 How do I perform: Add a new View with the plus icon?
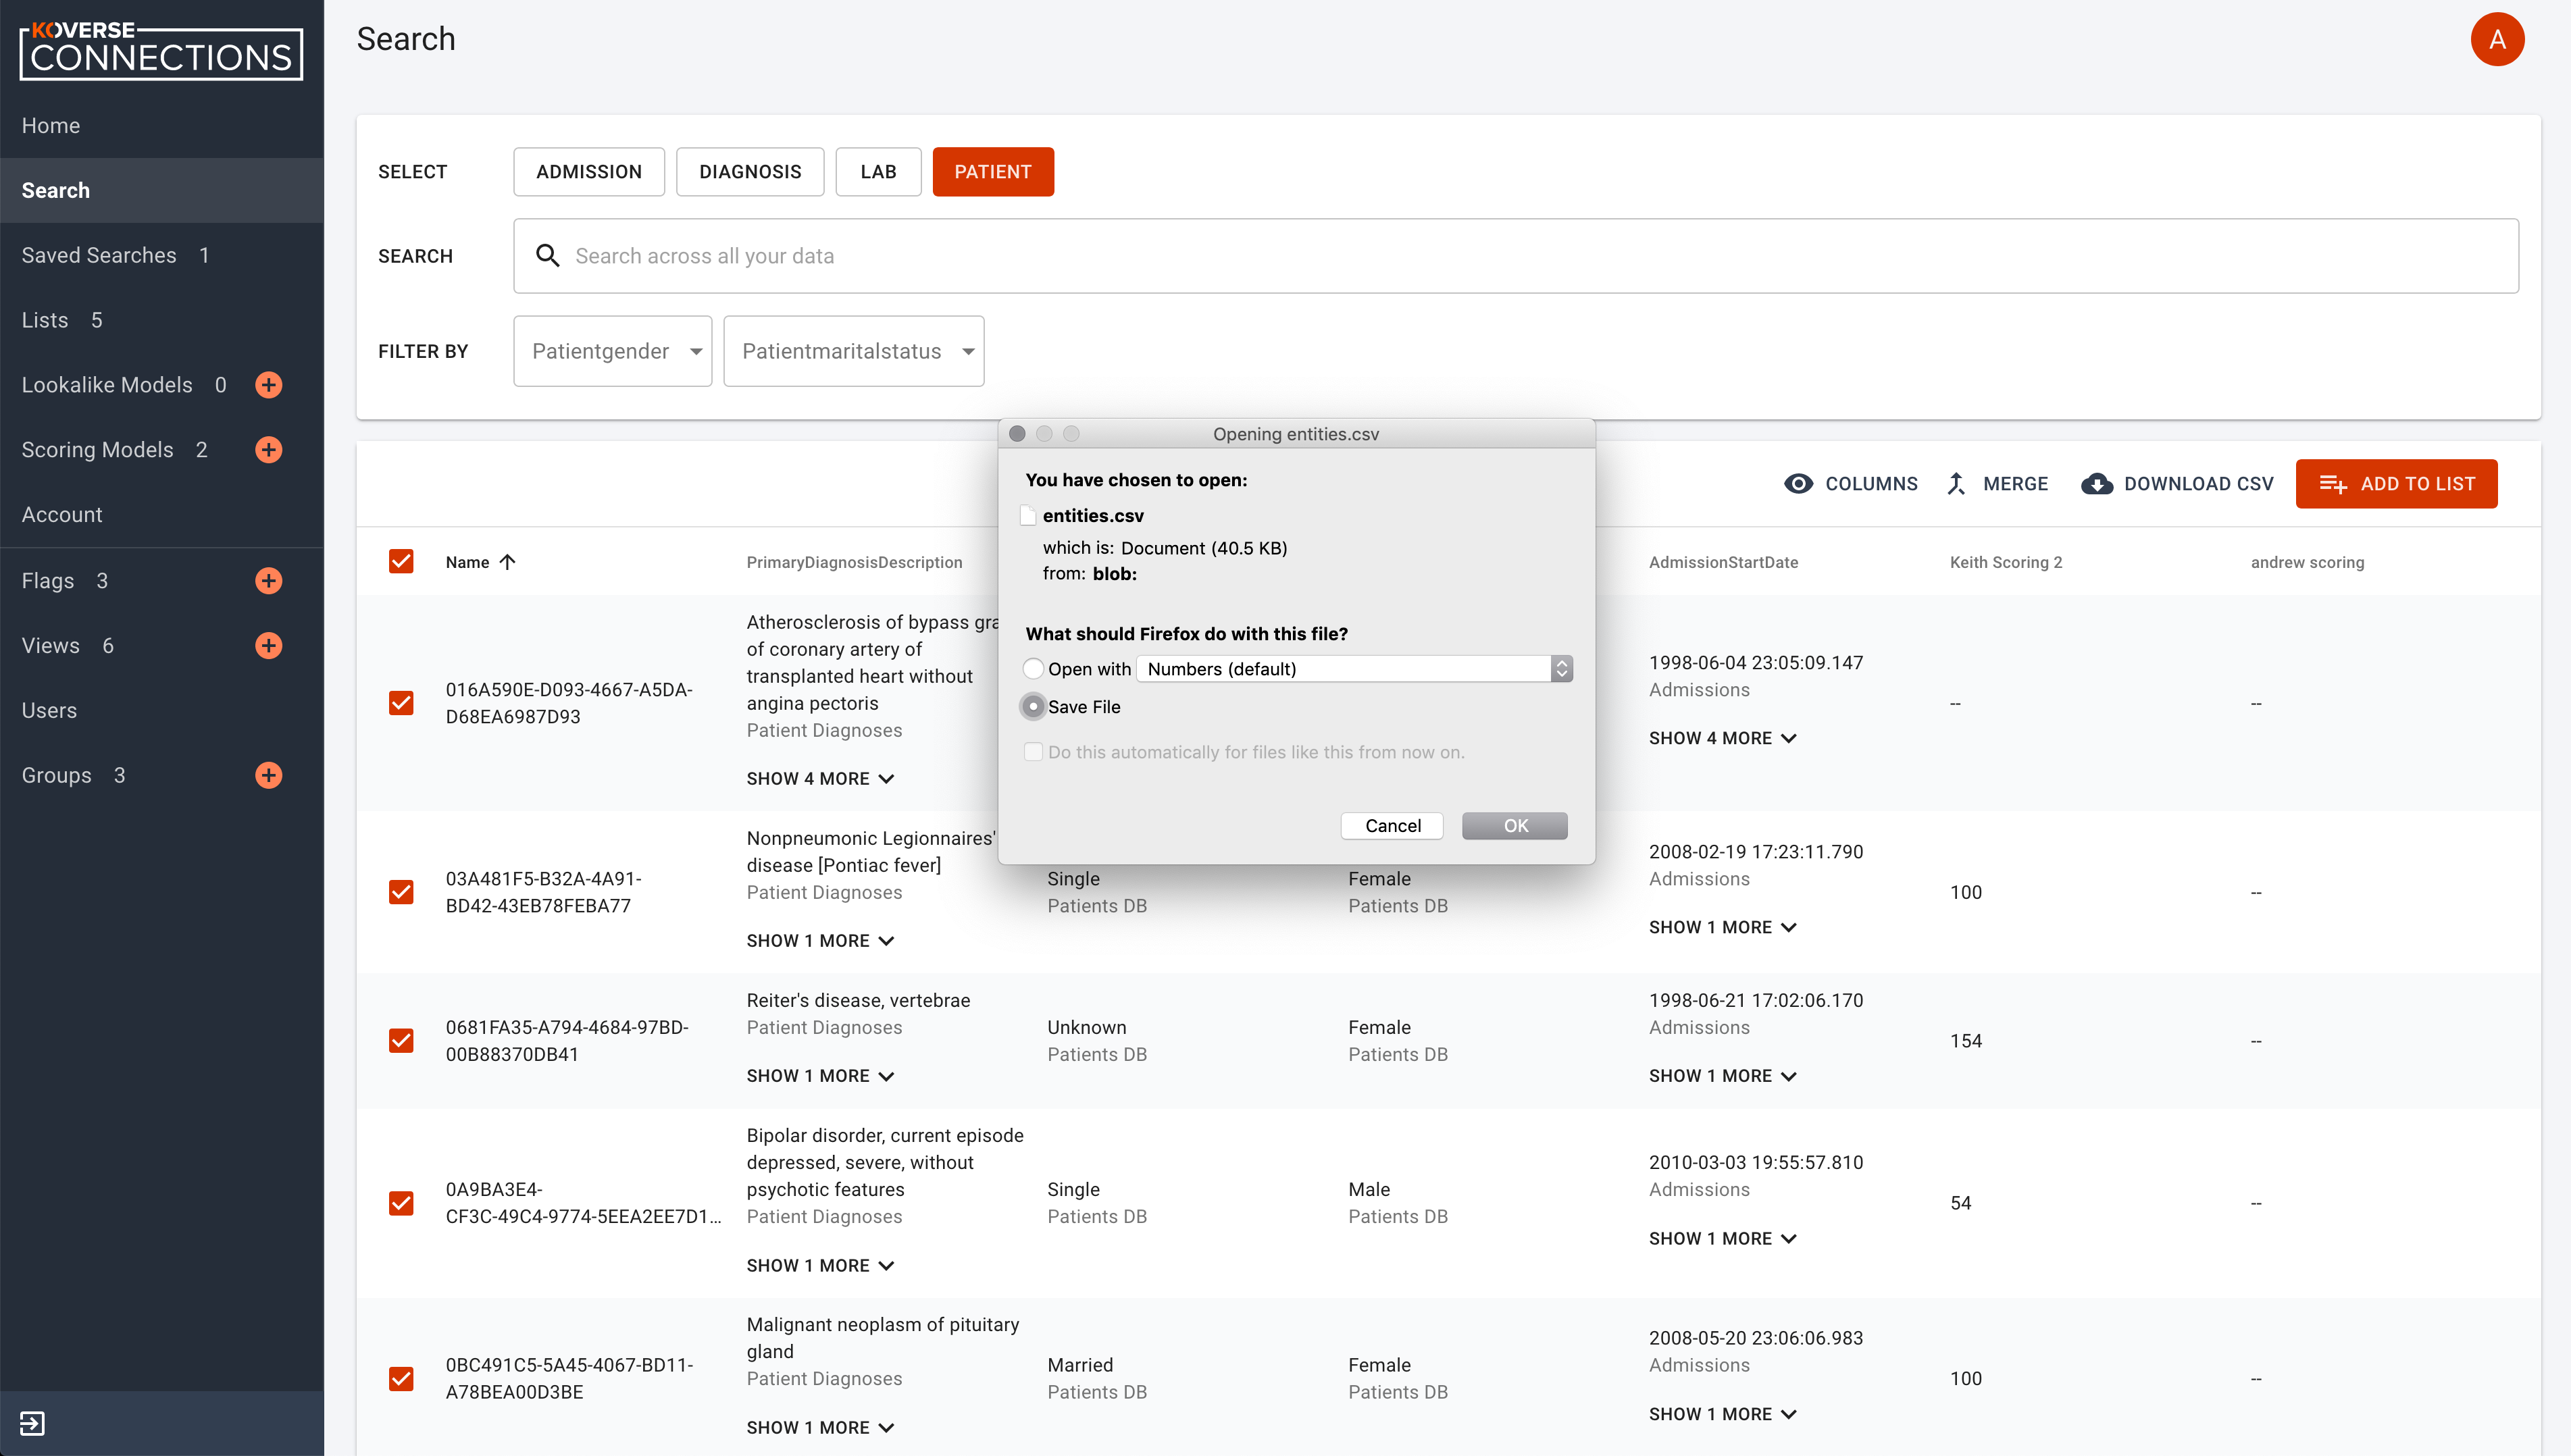pyautogui.click(x=268, y=646)
